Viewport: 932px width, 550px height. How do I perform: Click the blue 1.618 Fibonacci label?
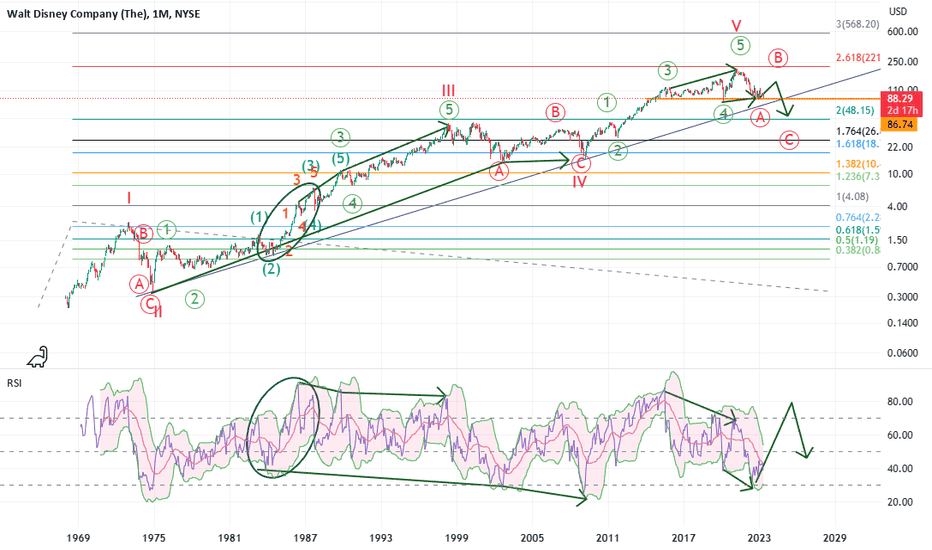pyautogui.click(x=858, y=144)
